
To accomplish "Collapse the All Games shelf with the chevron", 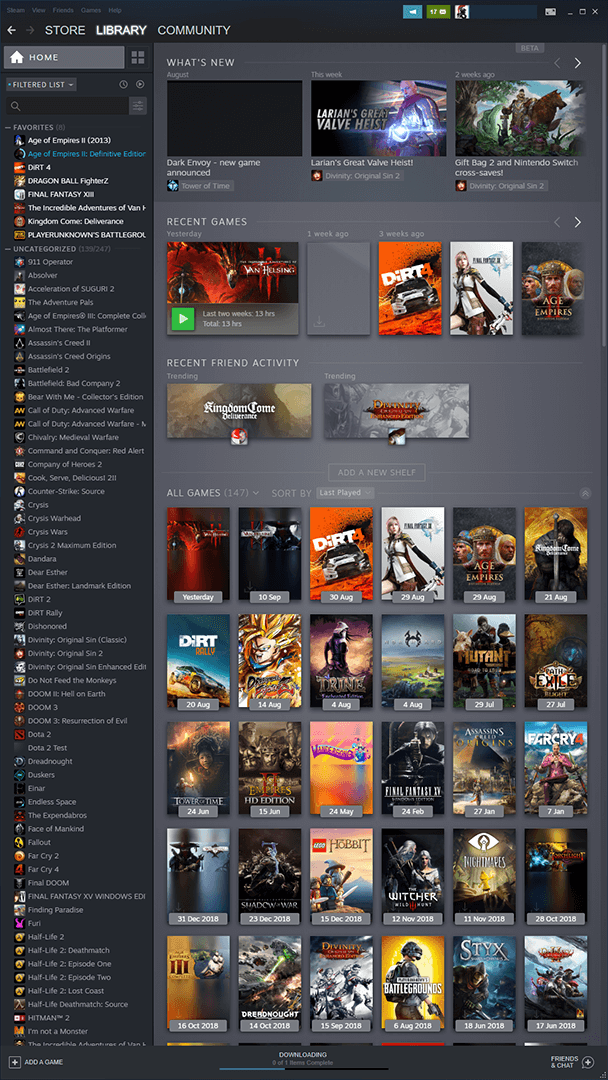I will tap(585, 493).
